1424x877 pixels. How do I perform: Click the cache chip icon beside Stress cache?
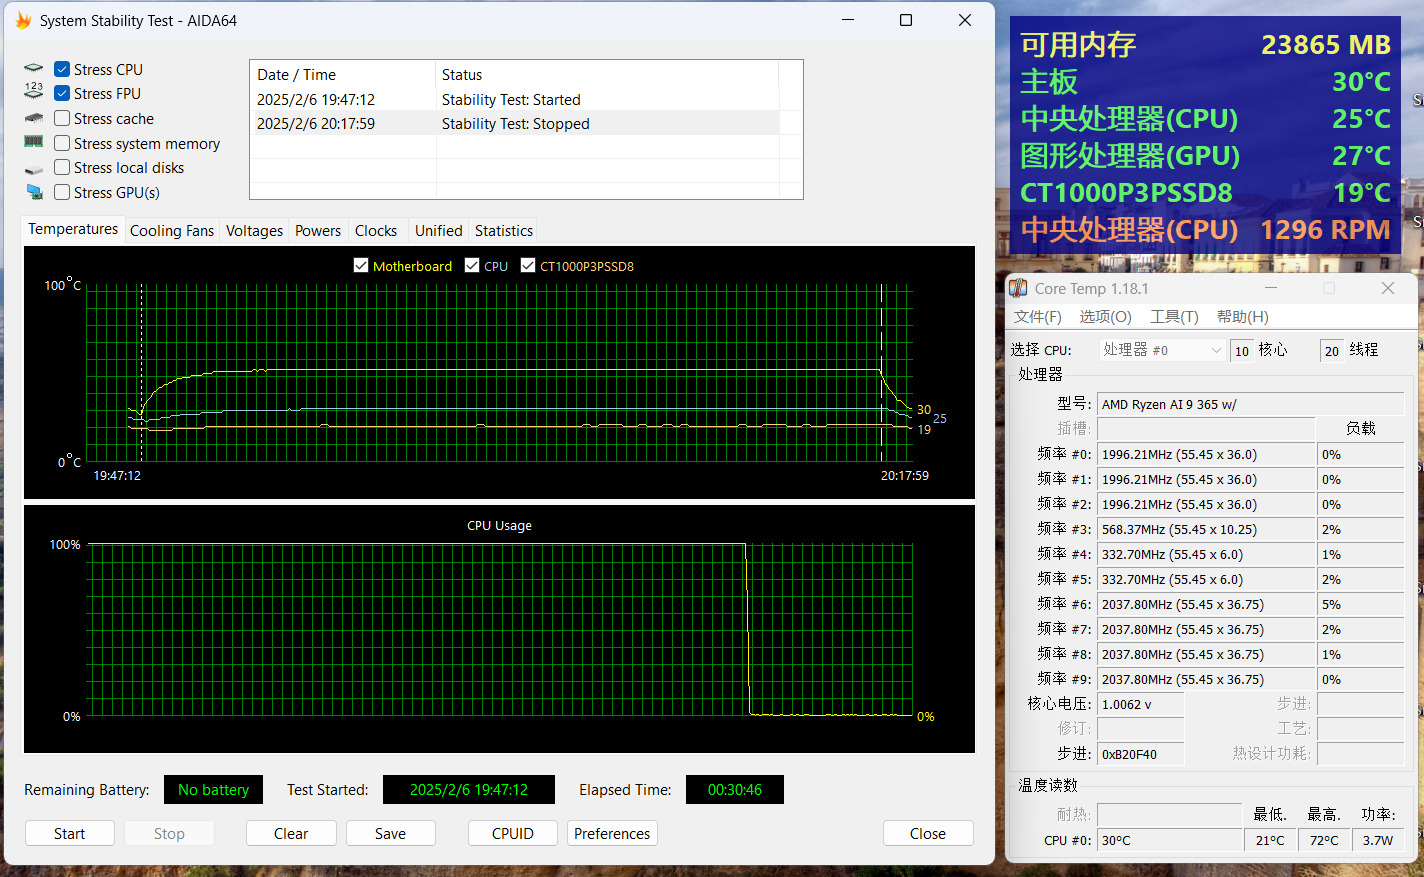34,118
